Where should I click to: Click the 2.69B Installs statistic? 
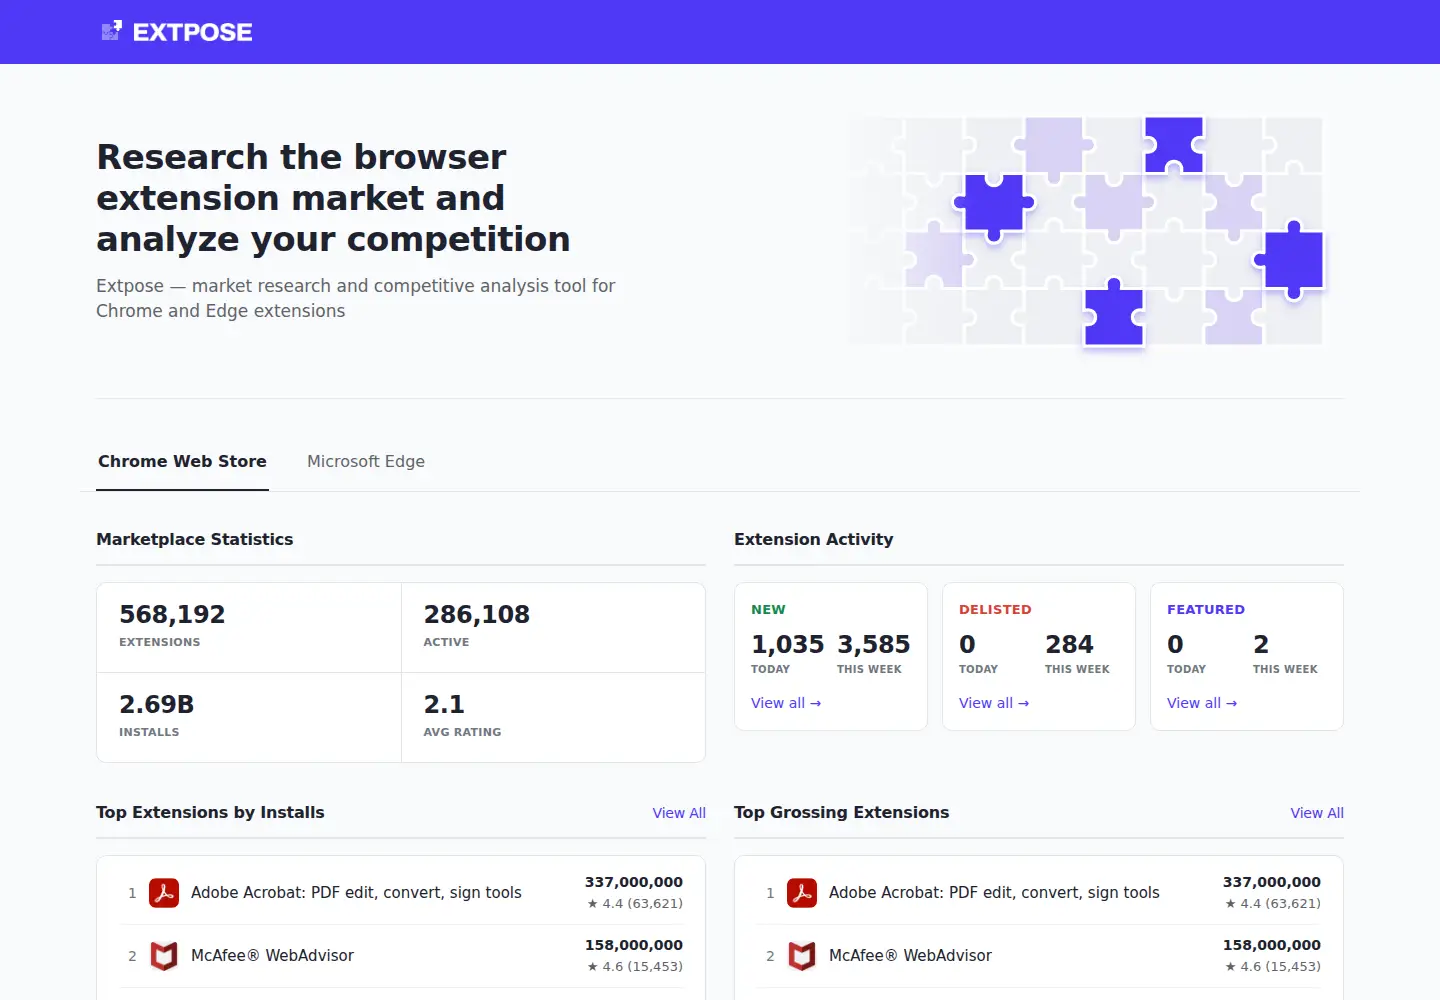[x=249, y=717]
